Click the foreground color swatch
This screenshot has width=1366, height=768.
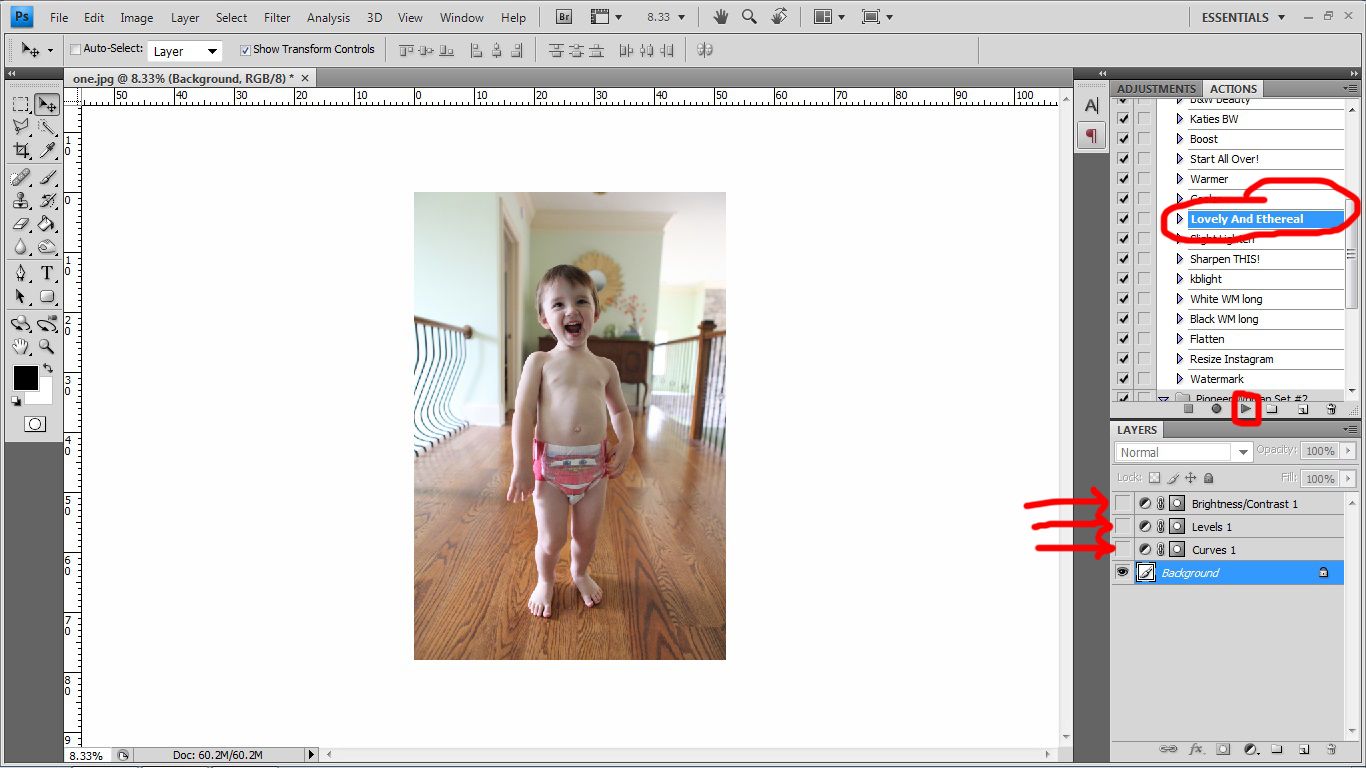(24, 378)
